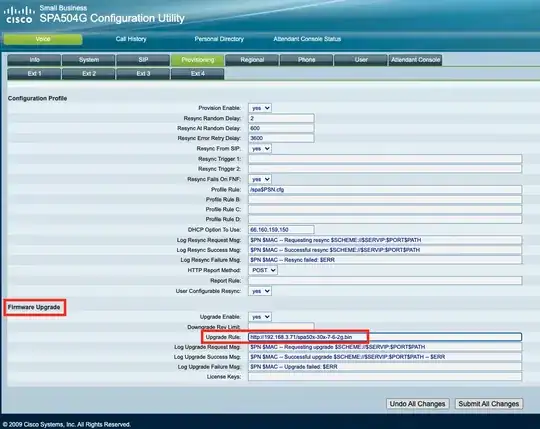Click the SPA504G Configuration Utility title

(x=112, y=18)
